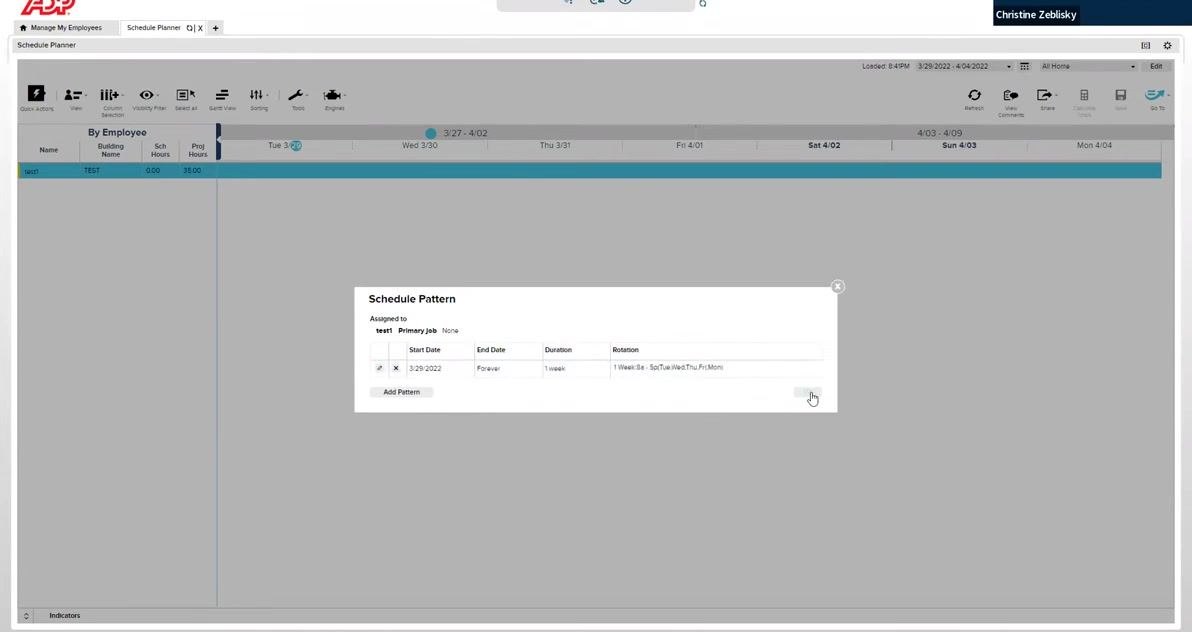Open the View Comments icon
1192x632 pixels.
1010,95
